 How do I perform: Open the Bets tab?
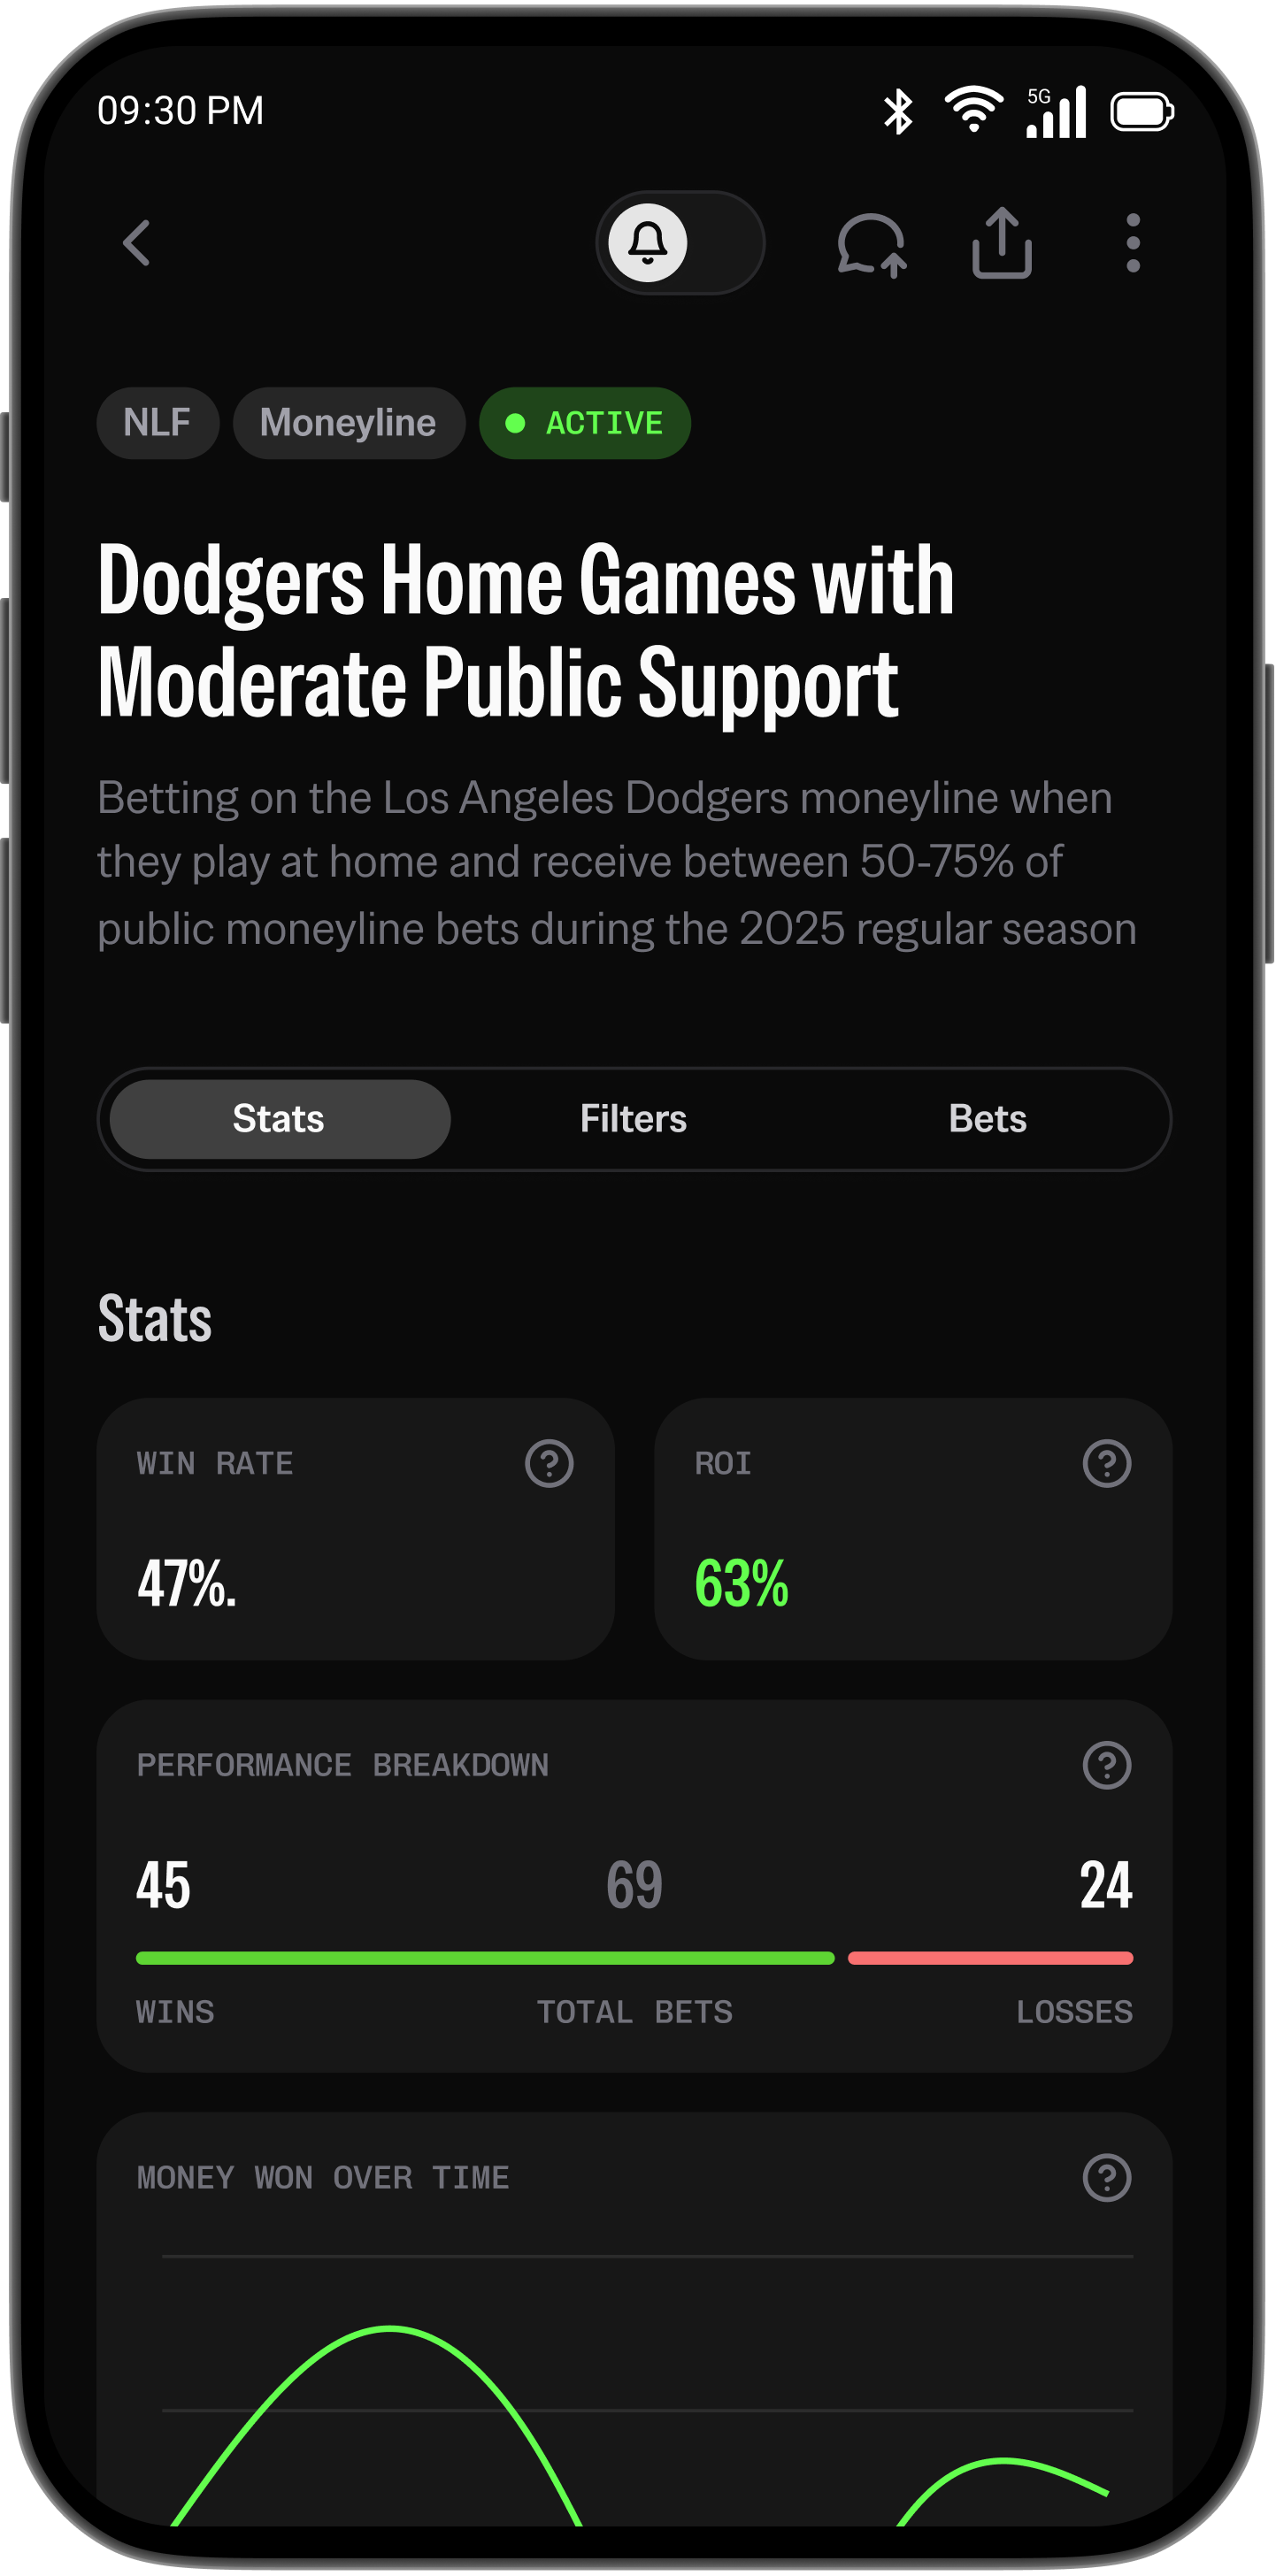[x=987, y=1119]
